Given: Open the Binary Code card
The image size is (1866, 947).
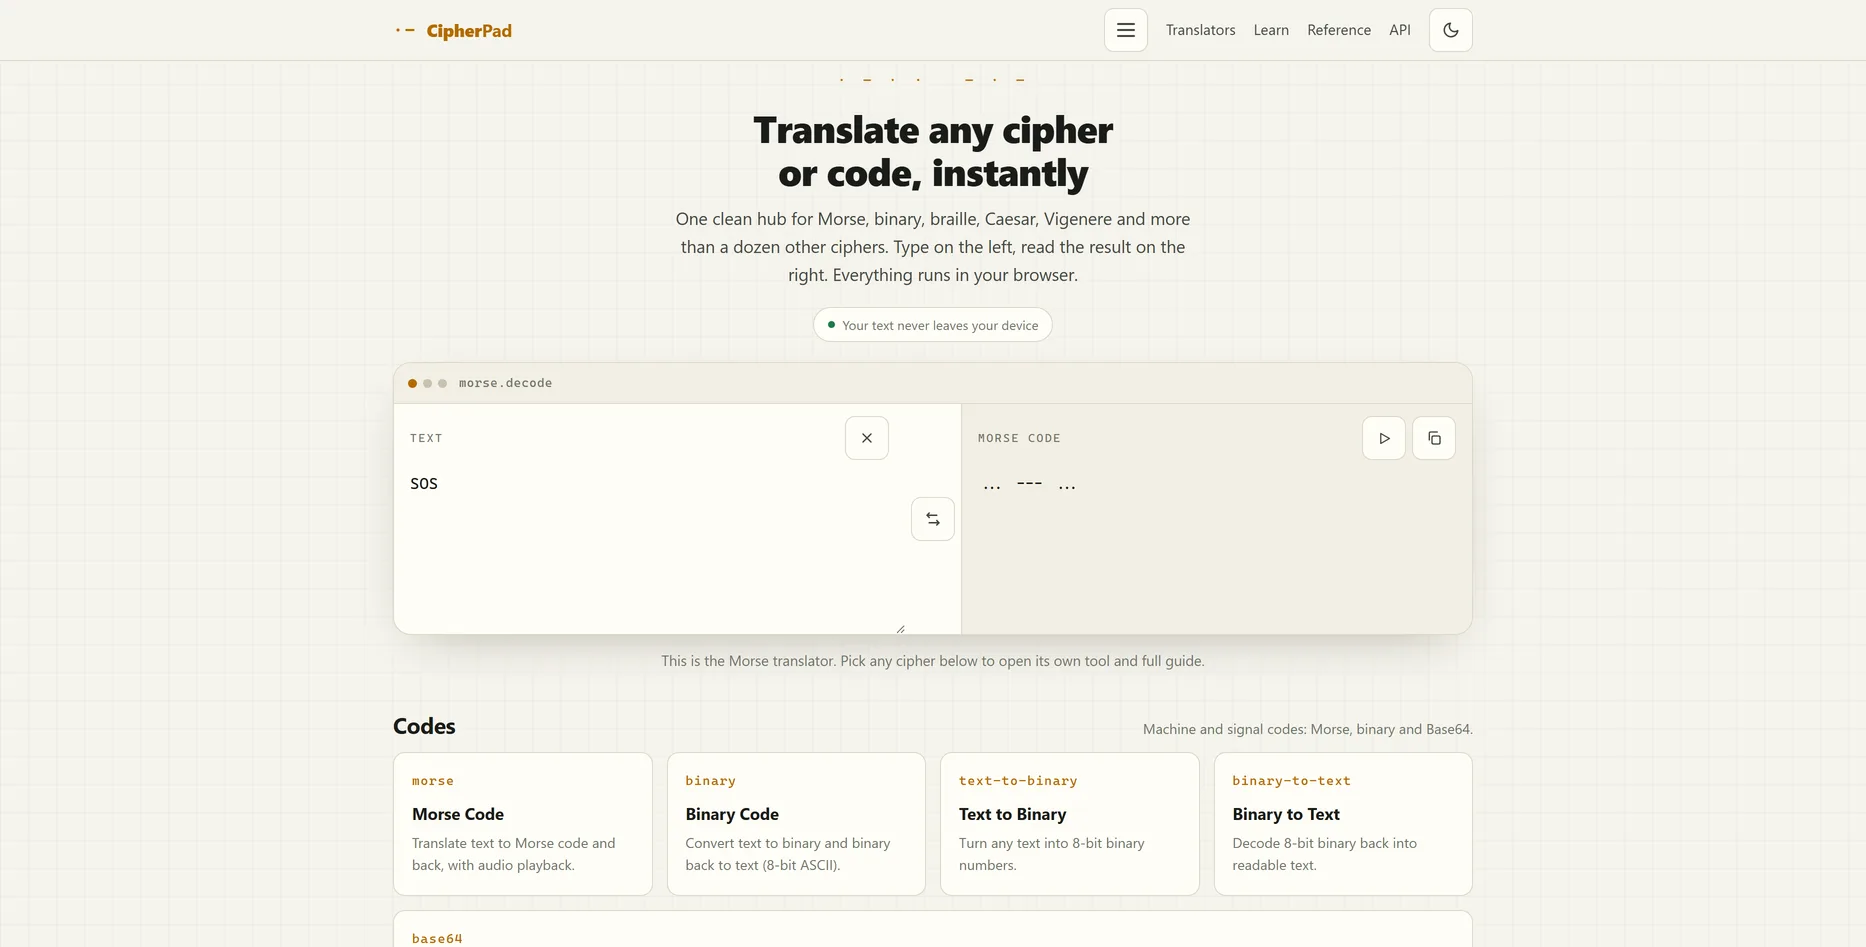Looking at the screenshot, I should click(x=796, y=824).
